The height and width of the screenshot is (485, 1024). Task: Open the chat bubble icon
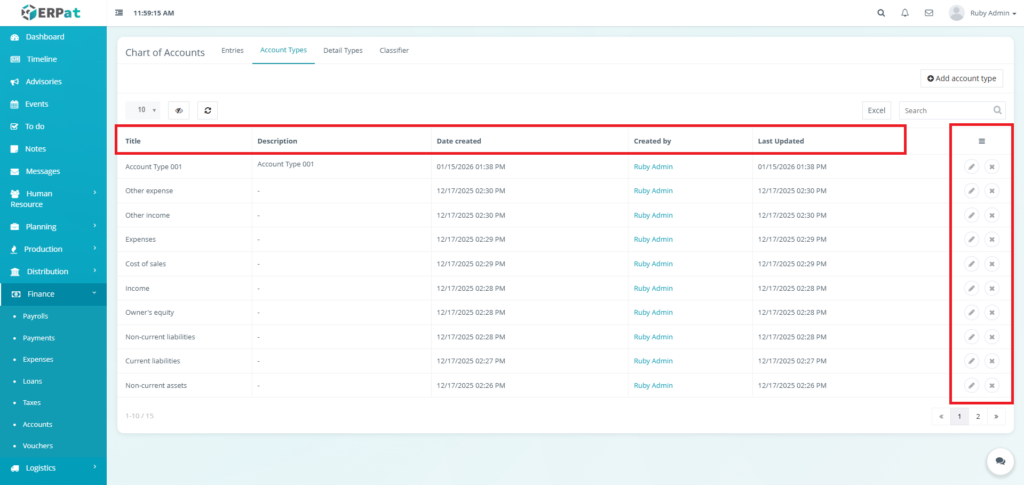[999, 461]
